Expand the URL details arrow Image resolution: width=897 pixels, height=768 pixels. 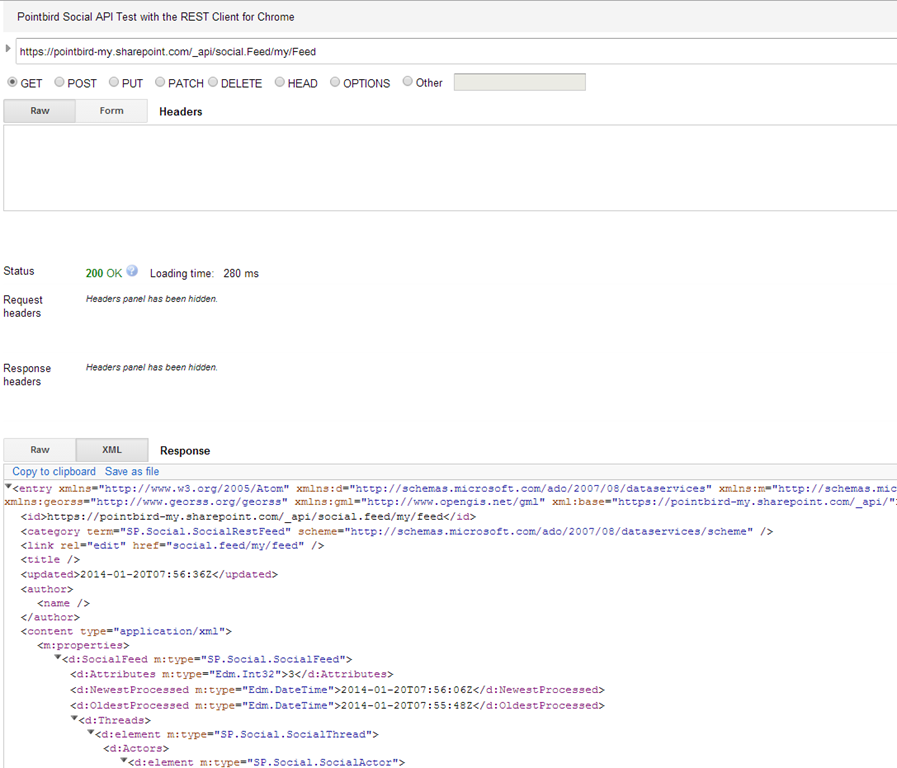pos(7,49)
